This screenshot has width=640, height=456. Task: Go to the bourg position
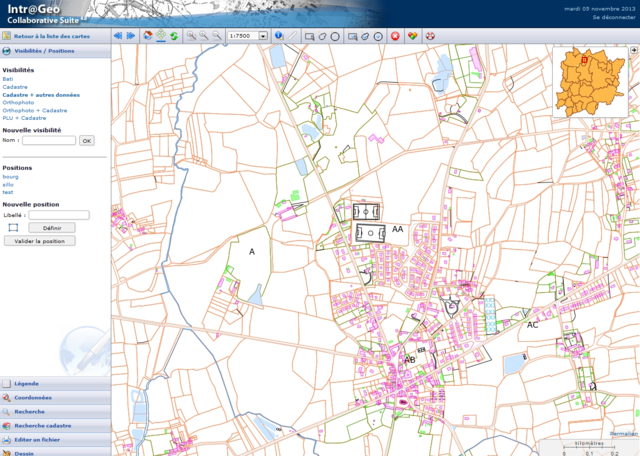(10, 177)
